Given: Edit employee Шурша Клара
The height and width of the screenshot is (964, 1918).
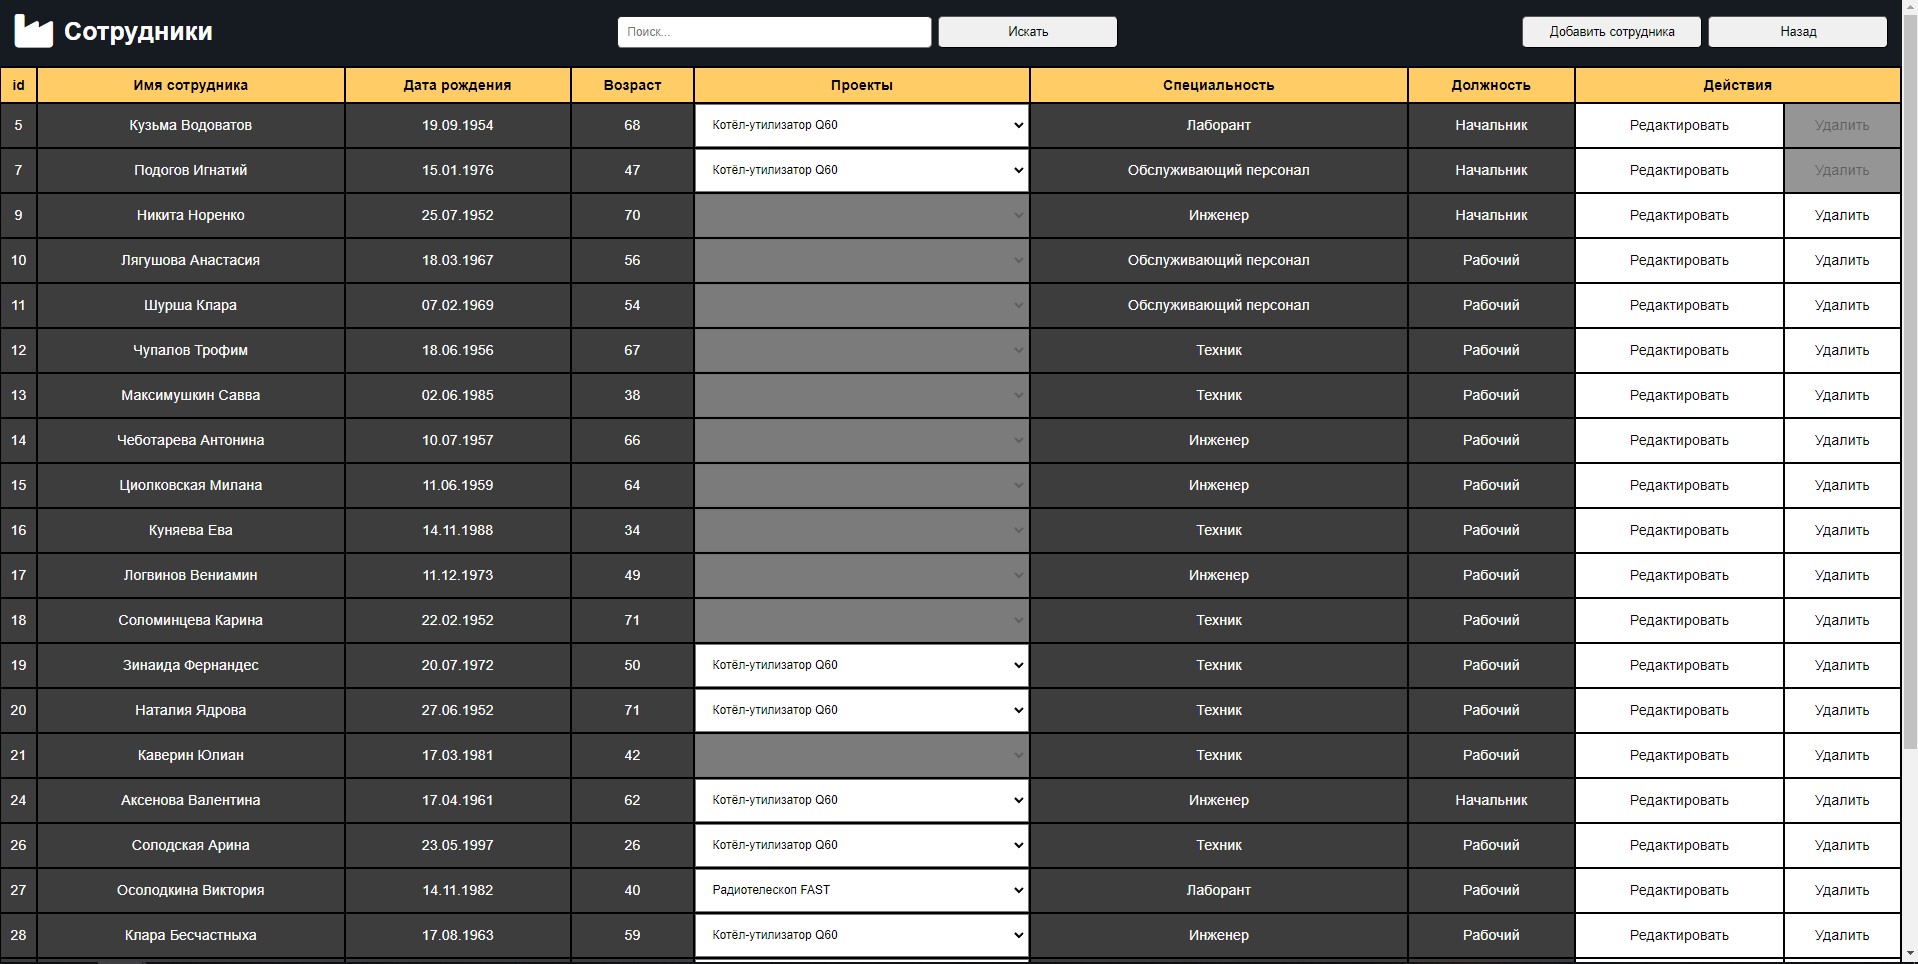Looking at the screenshot, I should click(1679, 306).
